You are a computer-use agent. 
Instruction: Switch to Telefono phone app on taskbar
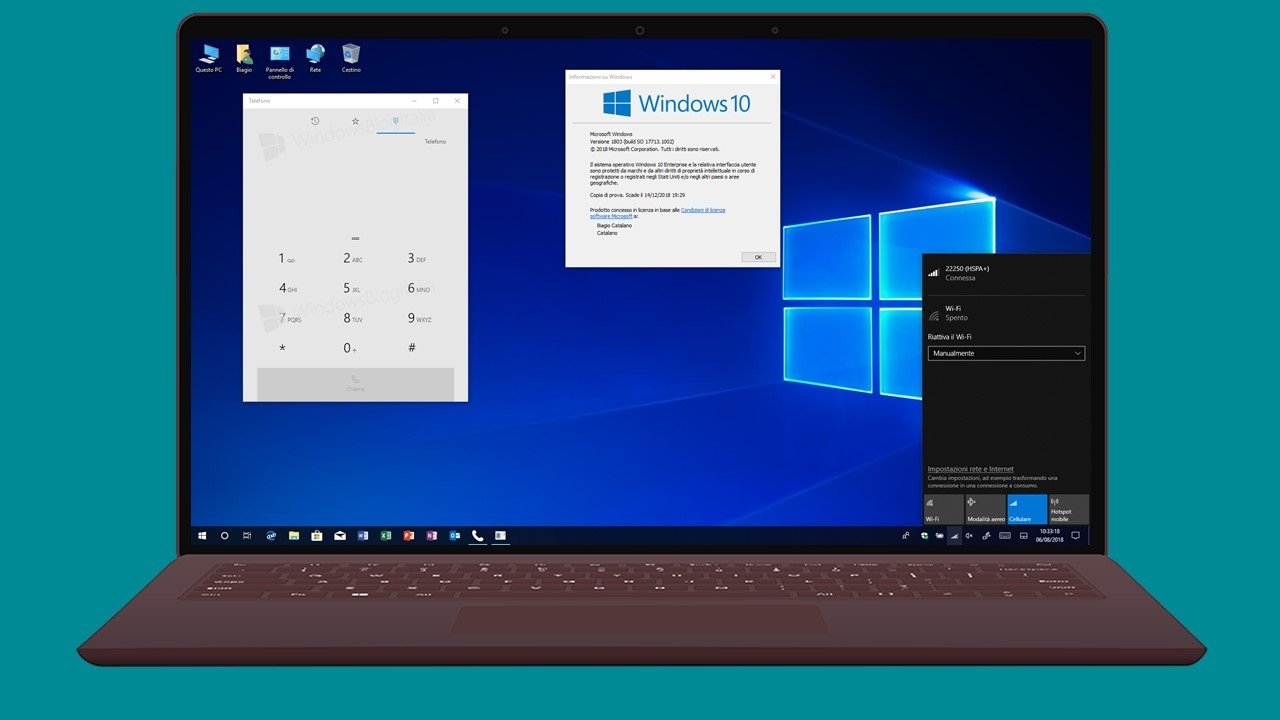[478, 536]
